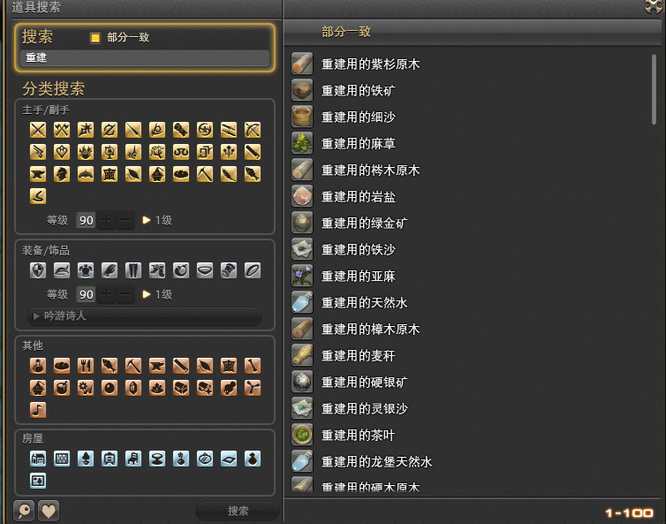Select the silver boots feet category
Image resolution: width=666 pixels, height=524 pixels.
[157, 270]
